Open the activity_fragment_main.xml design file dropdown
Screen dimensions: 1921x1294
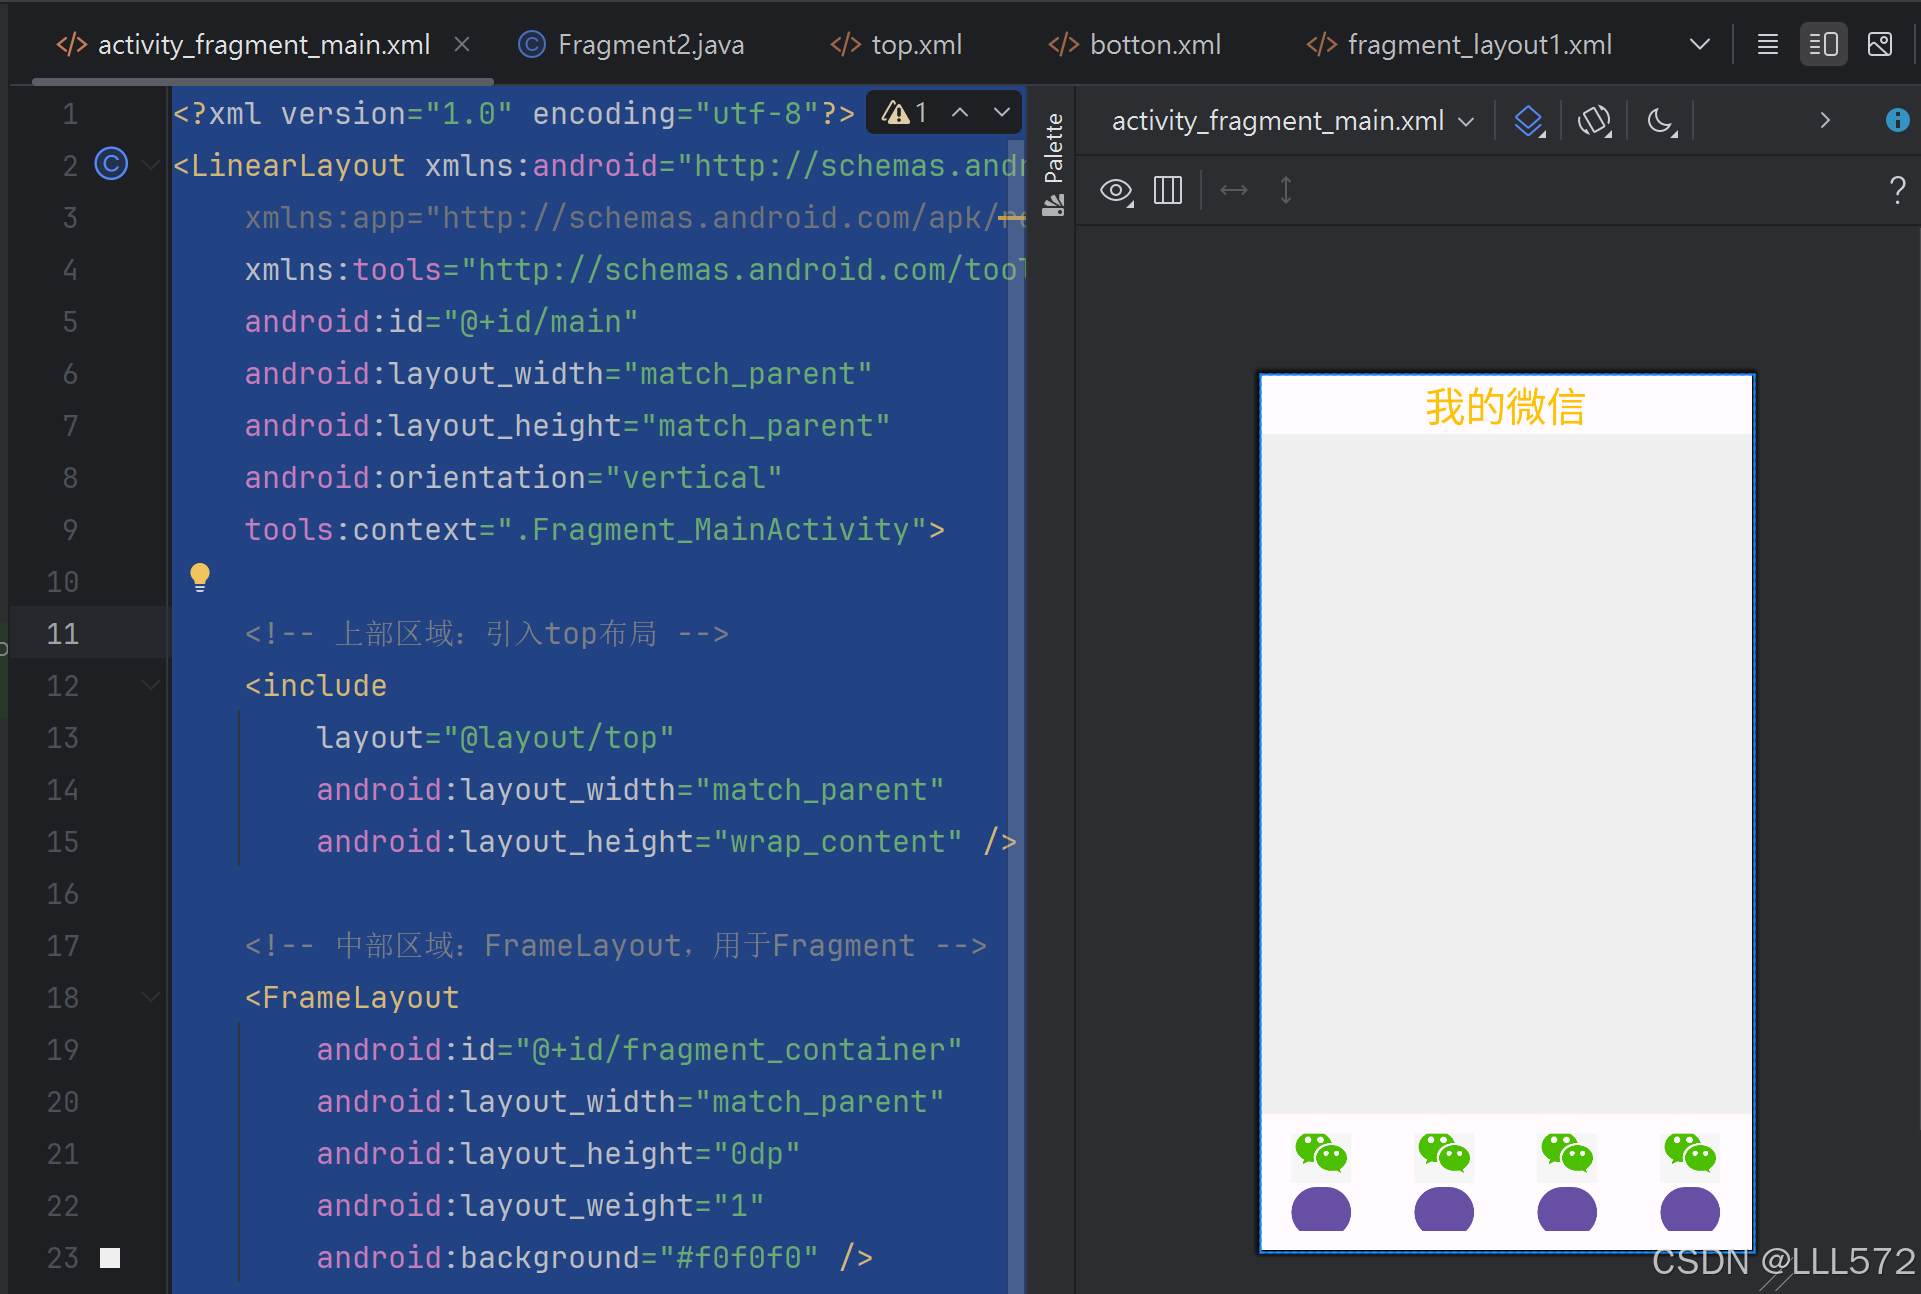coord(1292,121)
